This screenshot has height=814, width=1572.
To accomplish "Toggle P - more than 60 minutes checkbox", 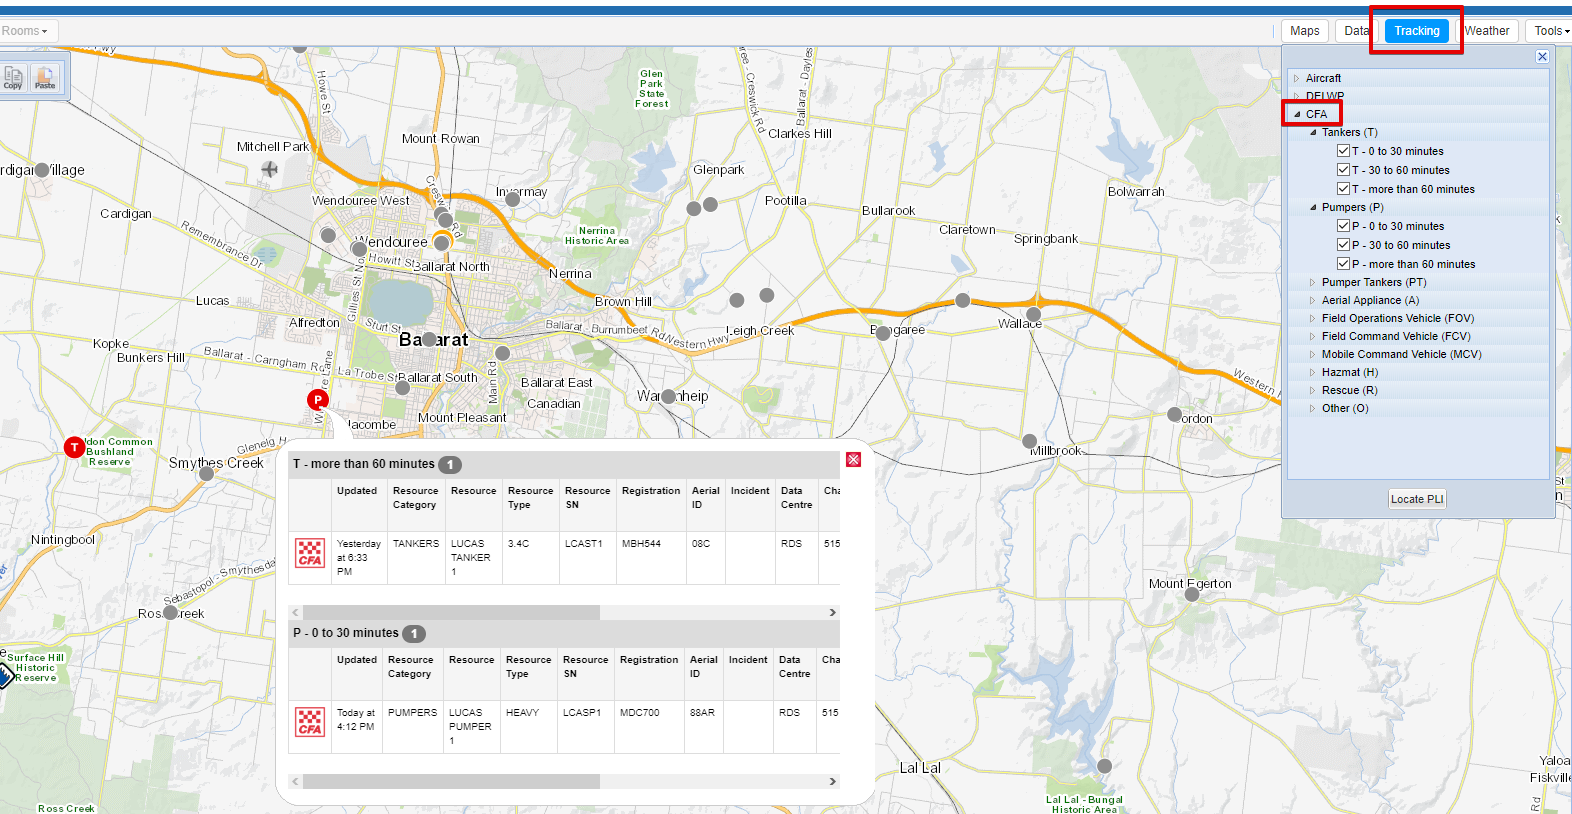I will [1343, 264].
